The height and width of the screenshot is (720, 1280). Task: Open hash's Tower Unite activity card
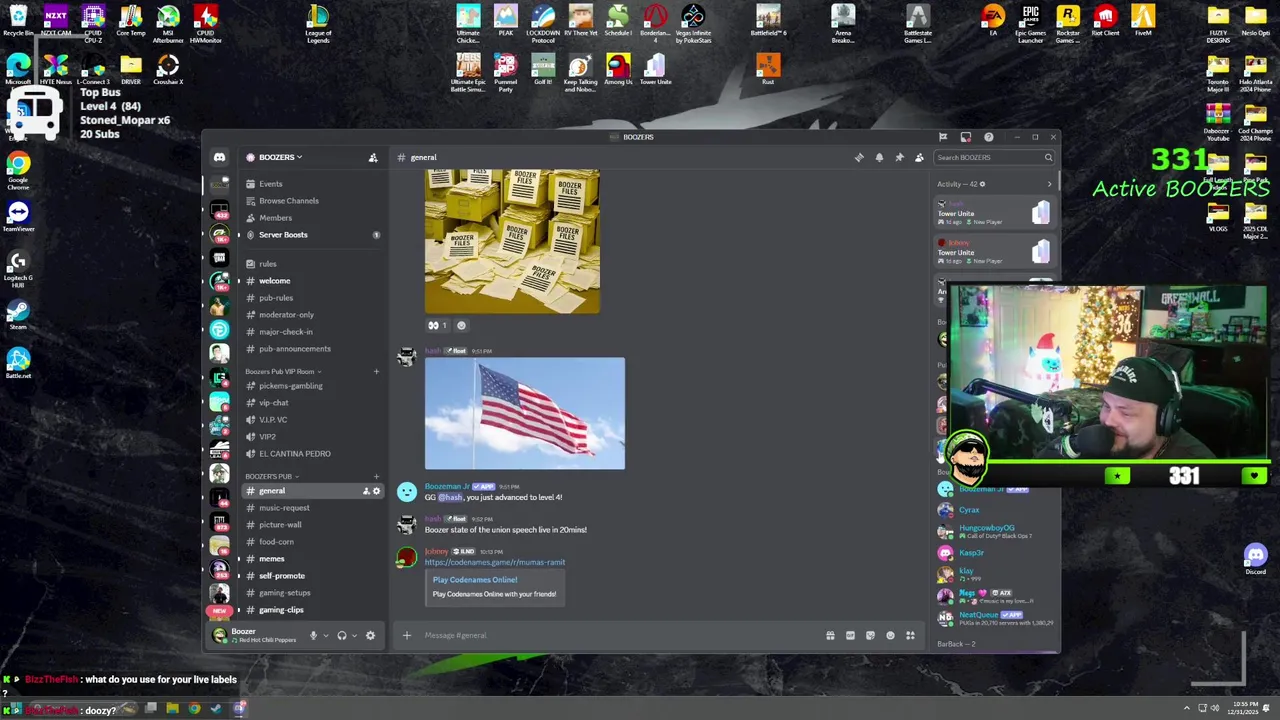coord(994,212)
